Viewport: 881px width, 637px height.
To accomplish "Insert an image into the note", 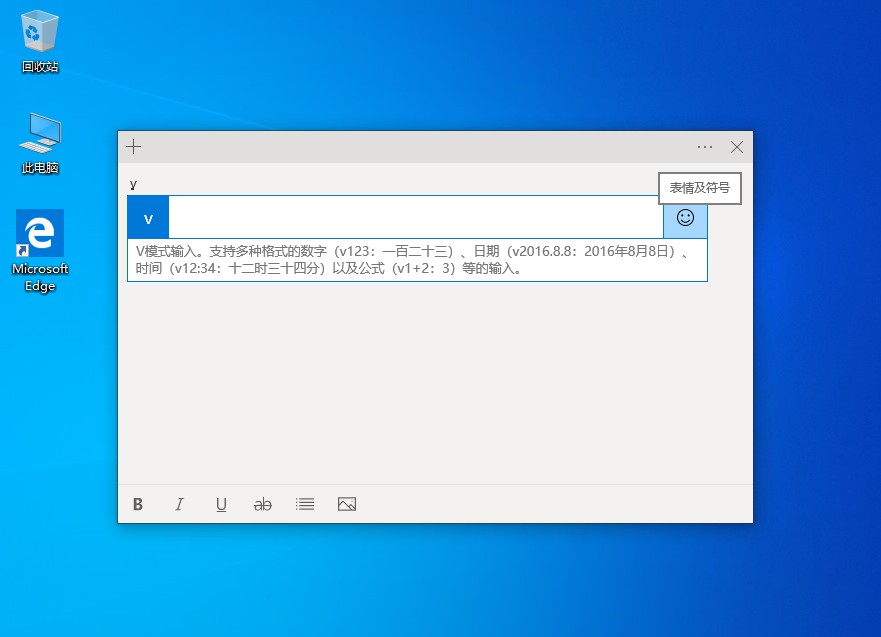I will click(x=347, y=504).
